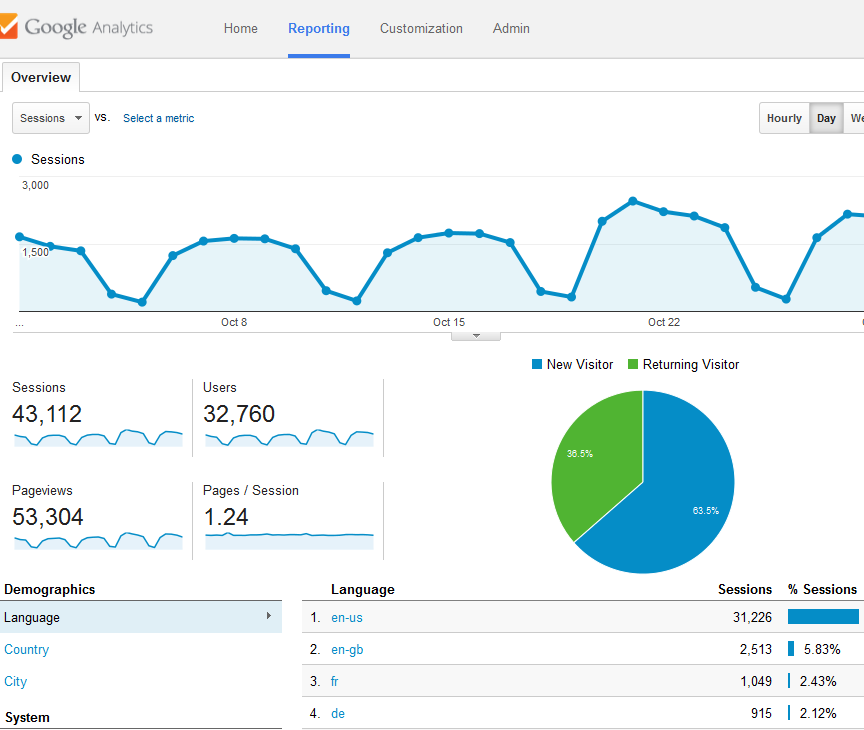This screenshot has width=864, height=730.
Task: Click the New Visitor blue legend square
Action: 537,364
